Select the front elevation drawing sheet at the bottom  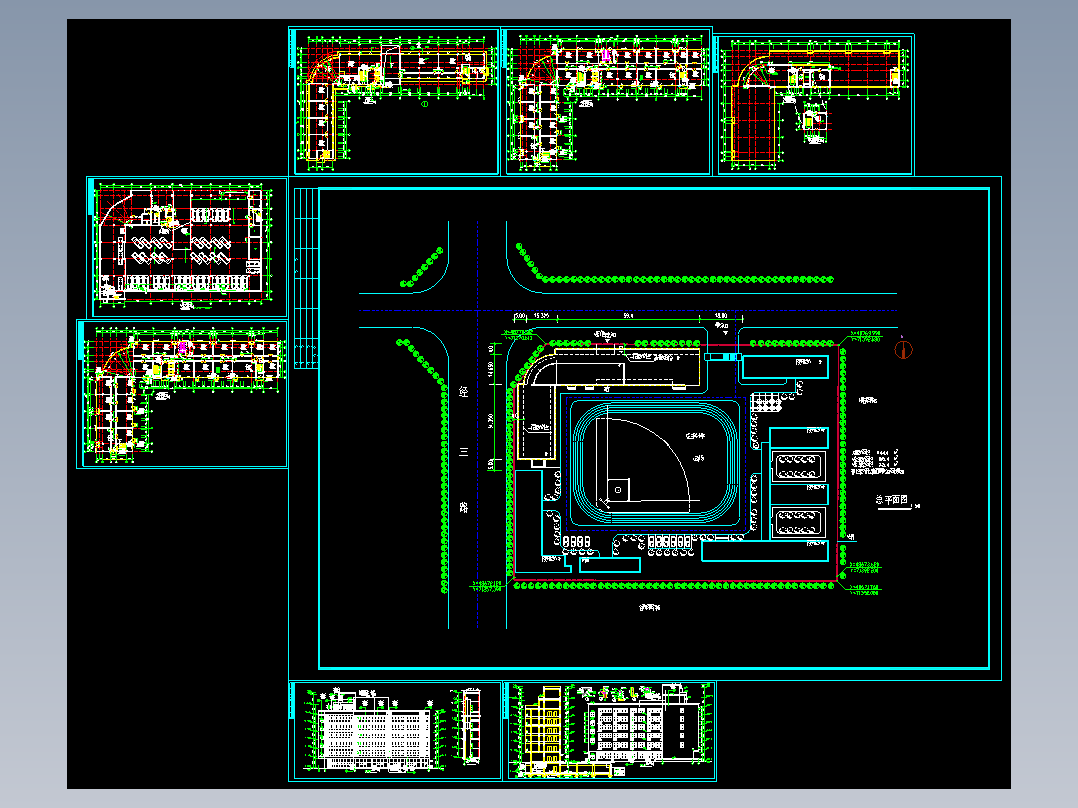(x=395, y=731)
